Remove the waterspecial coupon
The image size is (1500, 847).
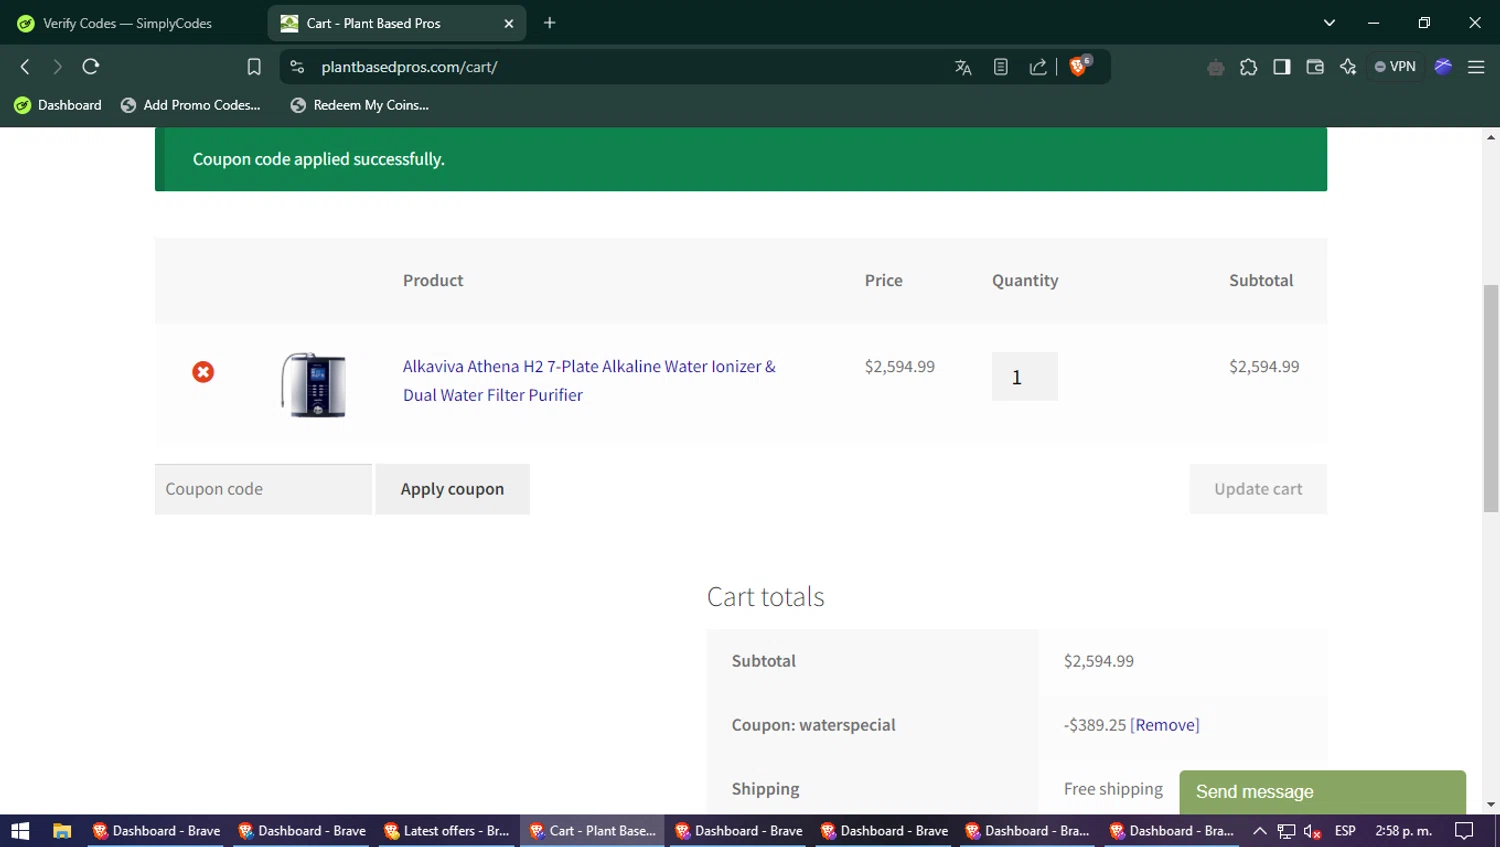[x=1165, y=725]
